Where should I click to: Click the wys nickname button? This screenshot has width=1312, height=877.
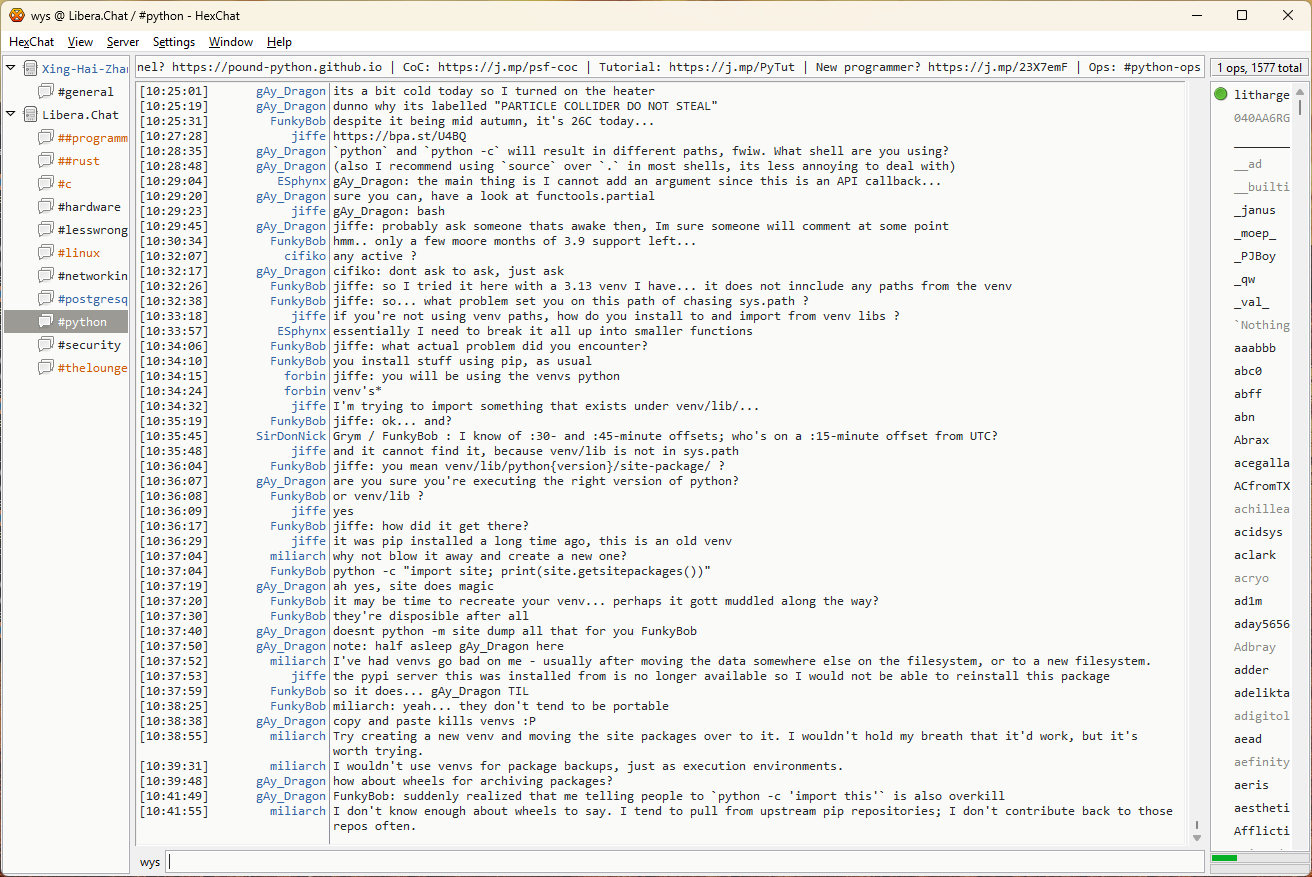click(150, 861)
